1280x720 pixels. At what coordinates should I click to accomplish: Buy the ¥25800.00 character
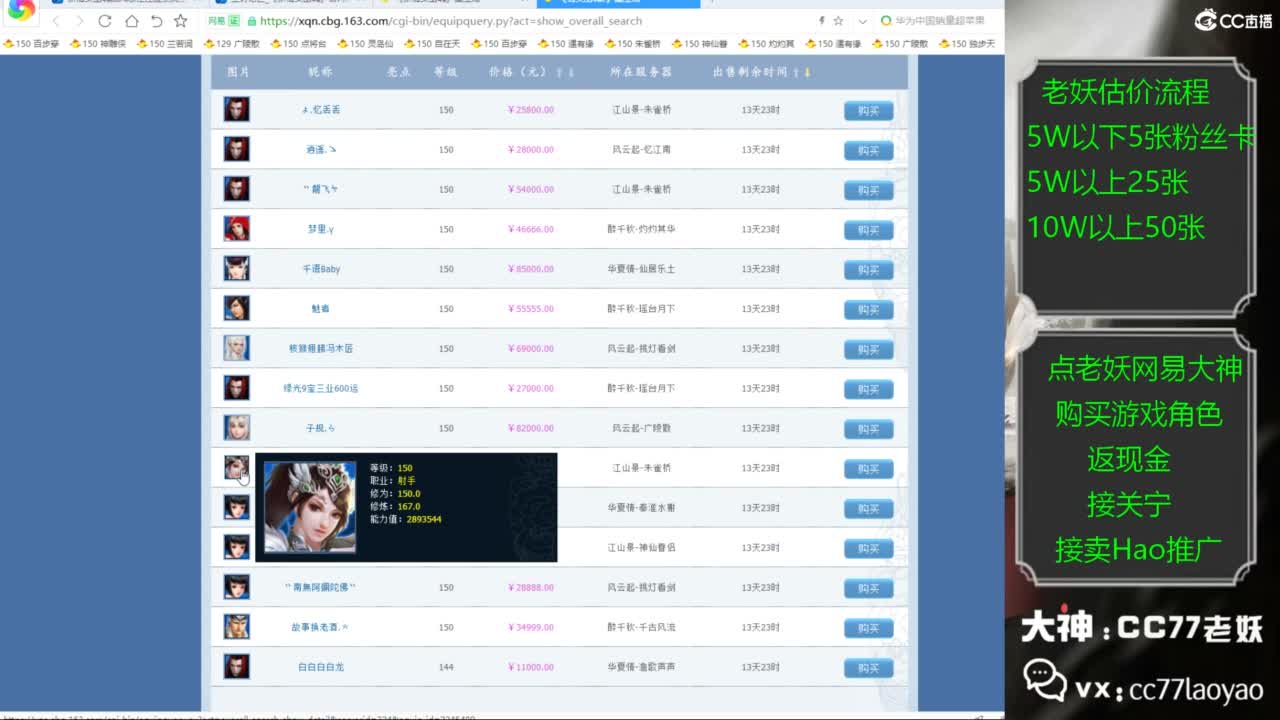[x=868, y=110]
